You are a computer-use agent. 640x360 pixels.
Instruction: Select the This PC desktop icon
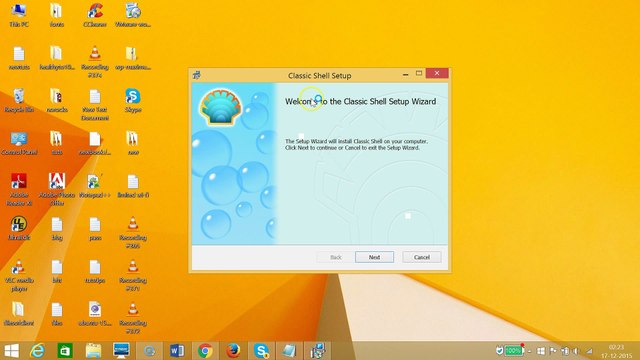pyautogui.click(x=19, y=16)
